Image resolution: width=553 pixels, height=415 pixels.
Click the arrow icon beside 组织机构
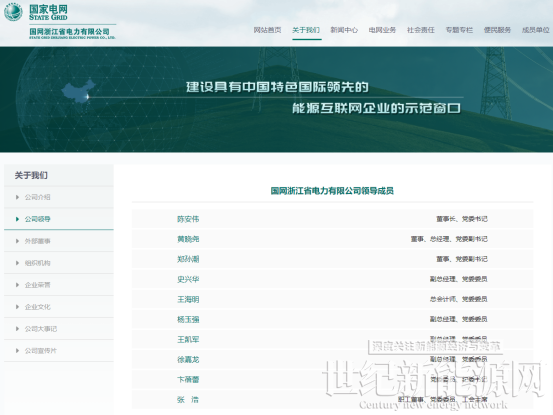[x=17, y=263]
